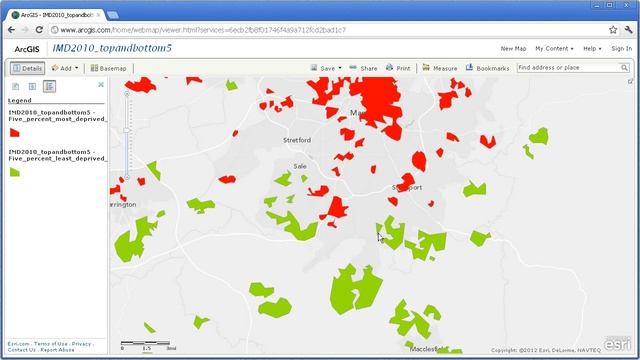Image resolution: width=640 pixels, height=360 pixels.
Task: Close the Details side panel
Action: pyautogui.click(x=101, y=84)
